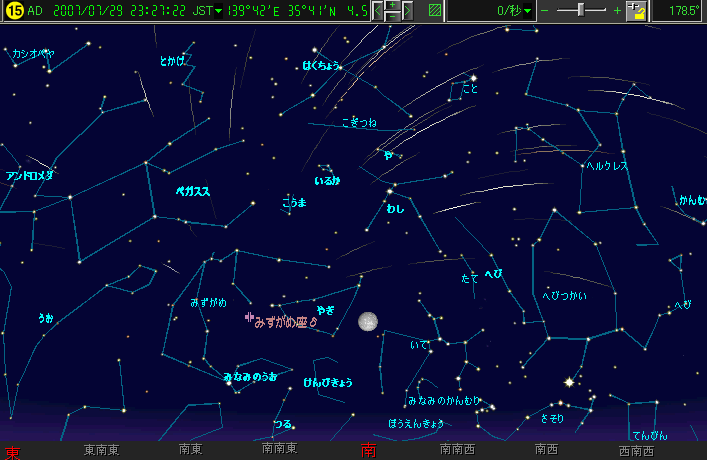The width and height of the screenshot is (707, 460).
Task: Toggle the green hatched square icon
Action: pyautogui.click(x=434, y=11)
